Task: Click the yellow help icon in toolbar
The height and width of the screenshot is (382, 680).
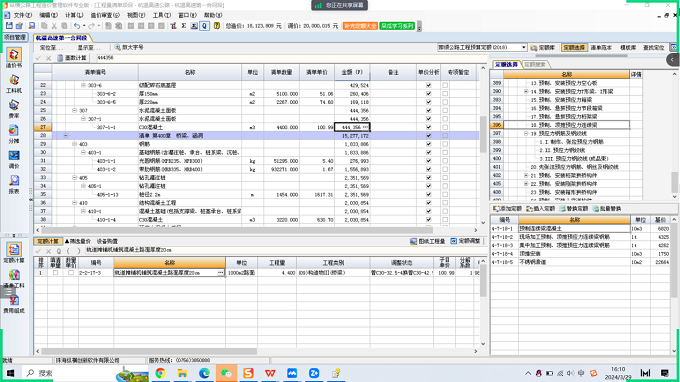Action: click(x=216, y=26)
